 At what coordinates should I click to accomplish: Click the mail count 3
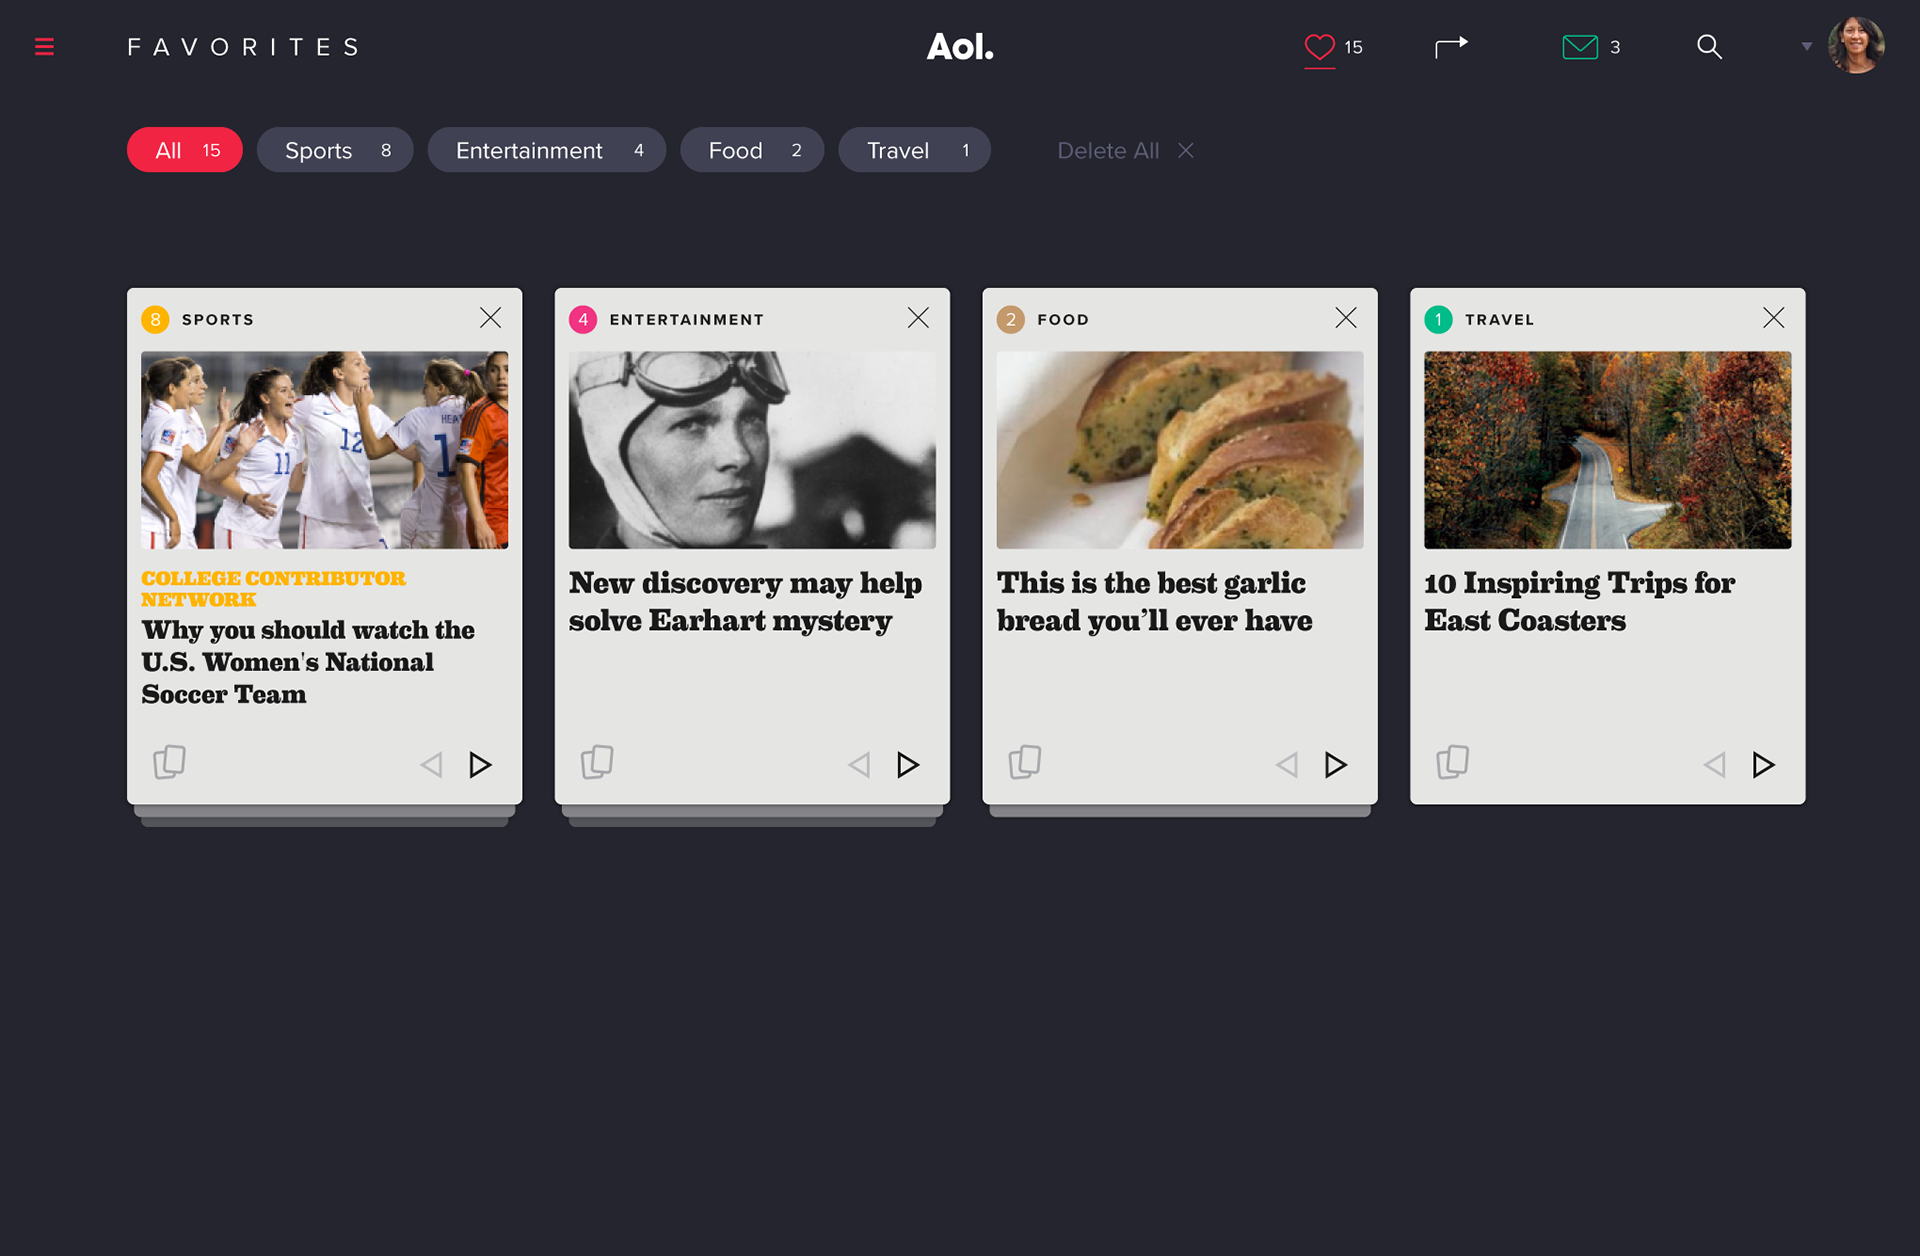tap(1615, 47)
